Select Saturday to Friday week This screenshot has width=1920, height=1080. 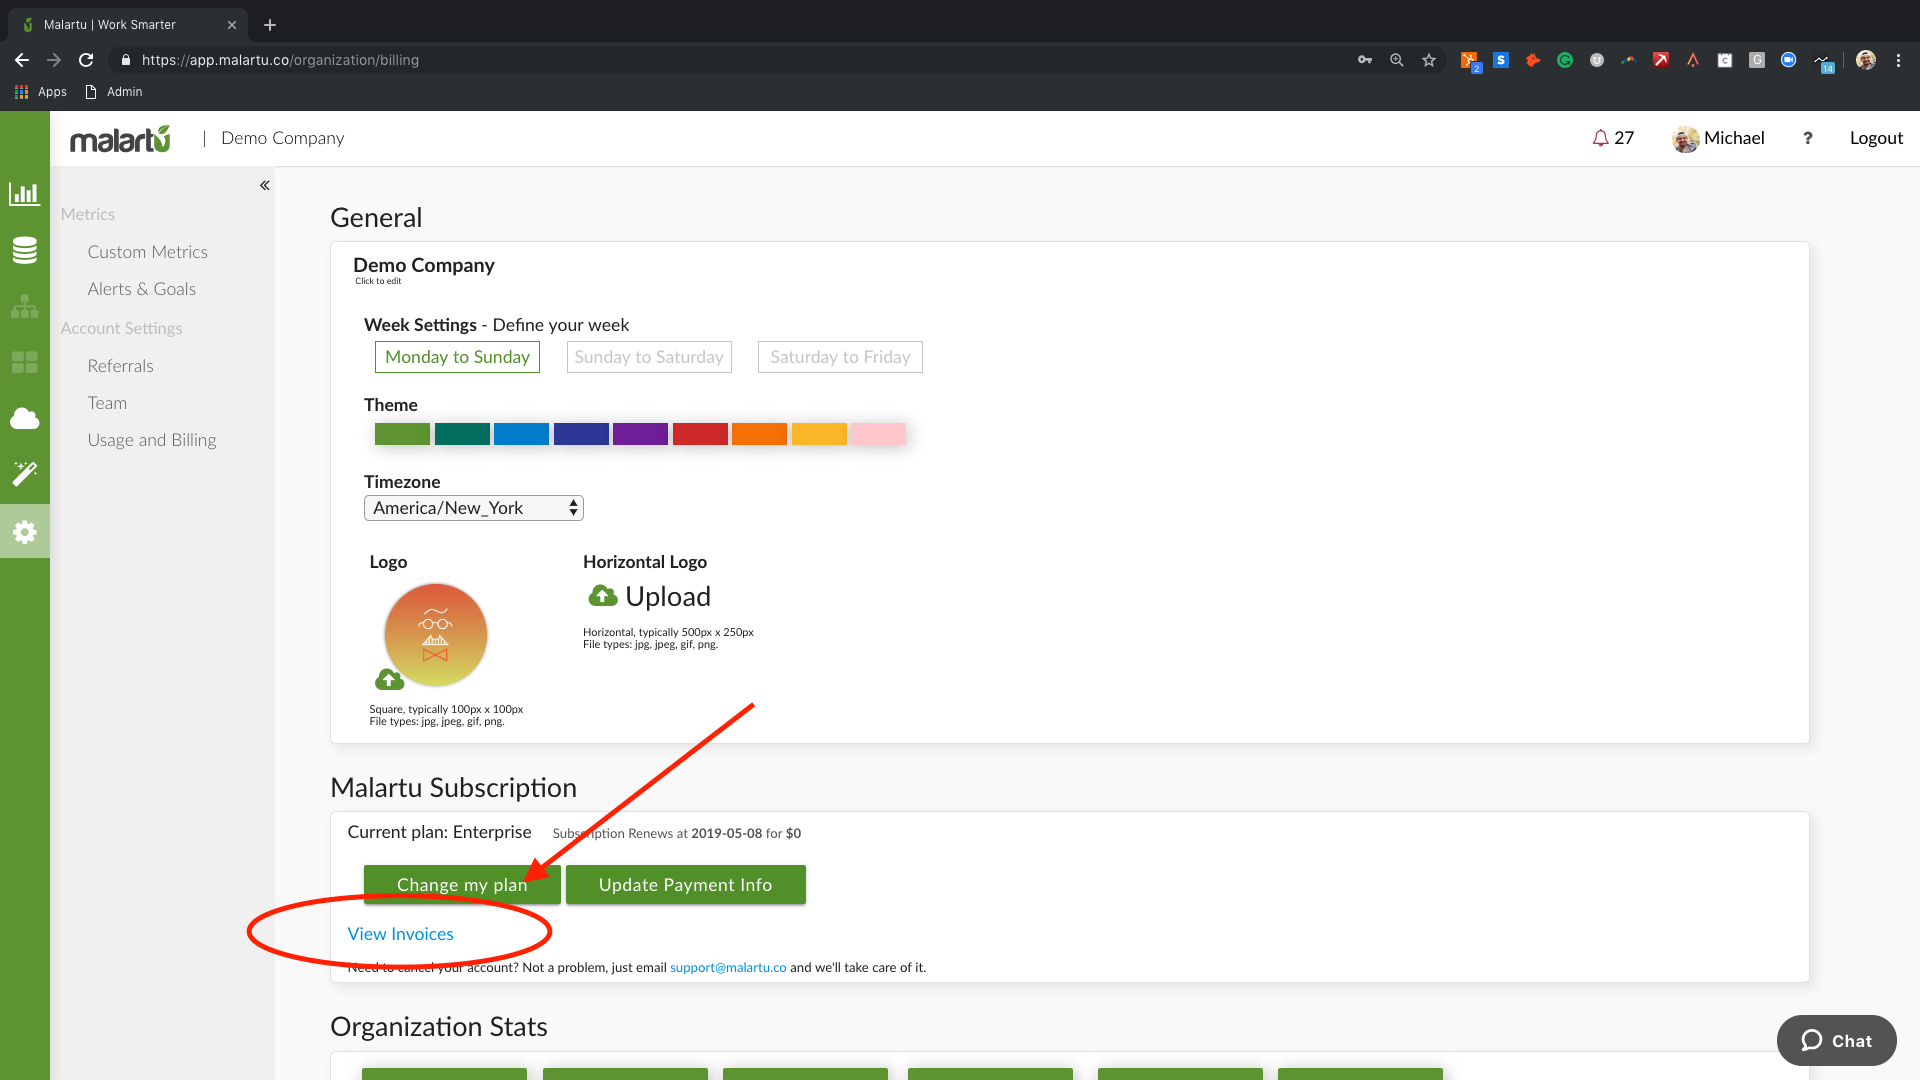[x=840, y=357]
